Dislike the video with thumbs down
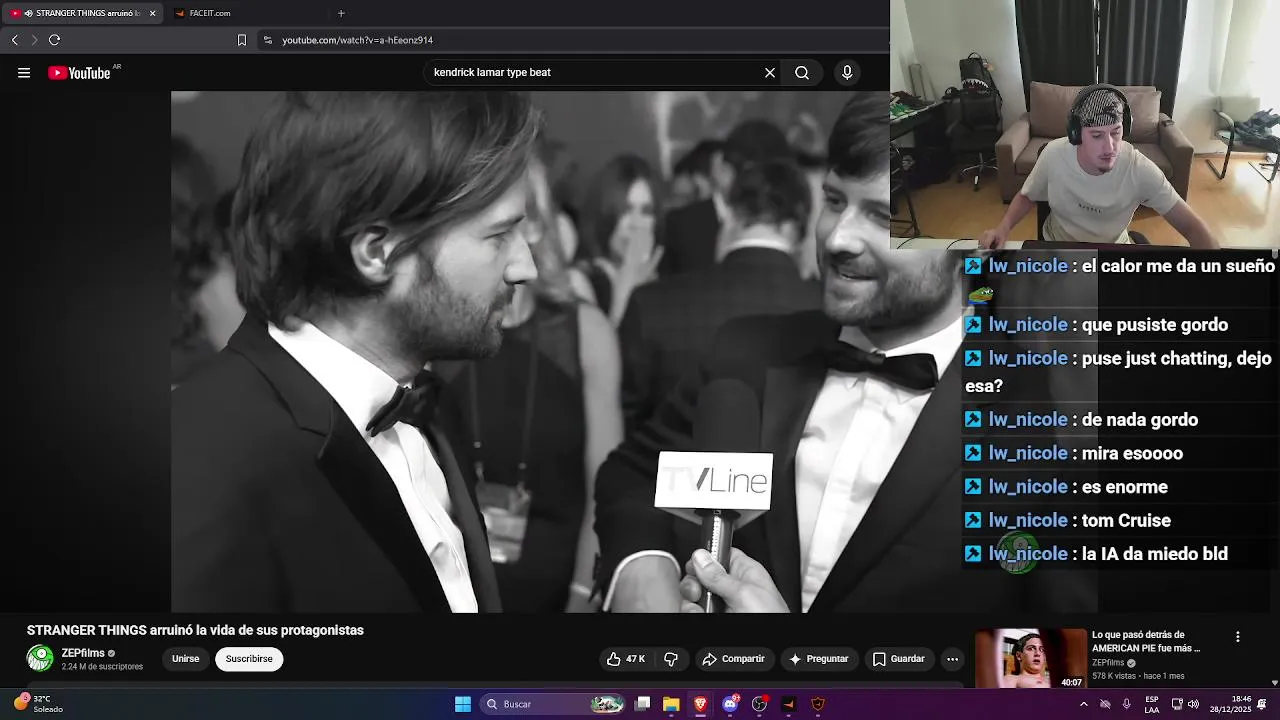 click(x=671, y=659)
